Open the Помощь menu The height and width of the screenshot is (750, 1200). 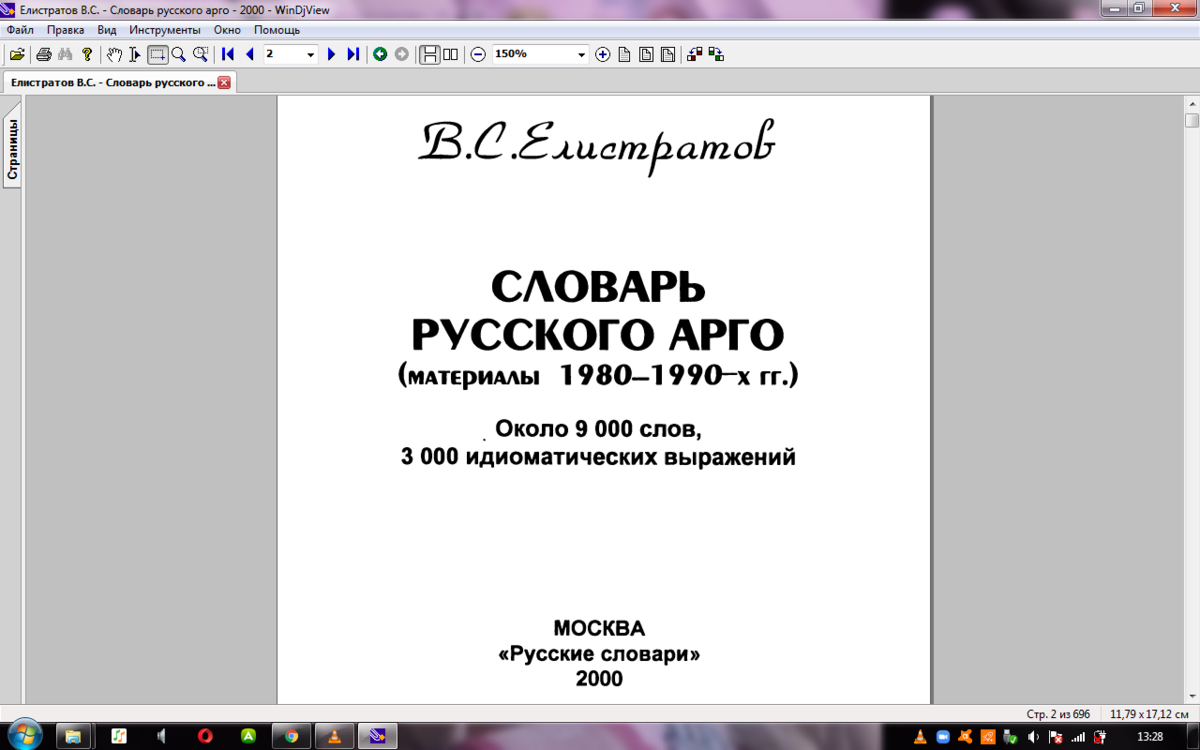[x=277, y=30]
